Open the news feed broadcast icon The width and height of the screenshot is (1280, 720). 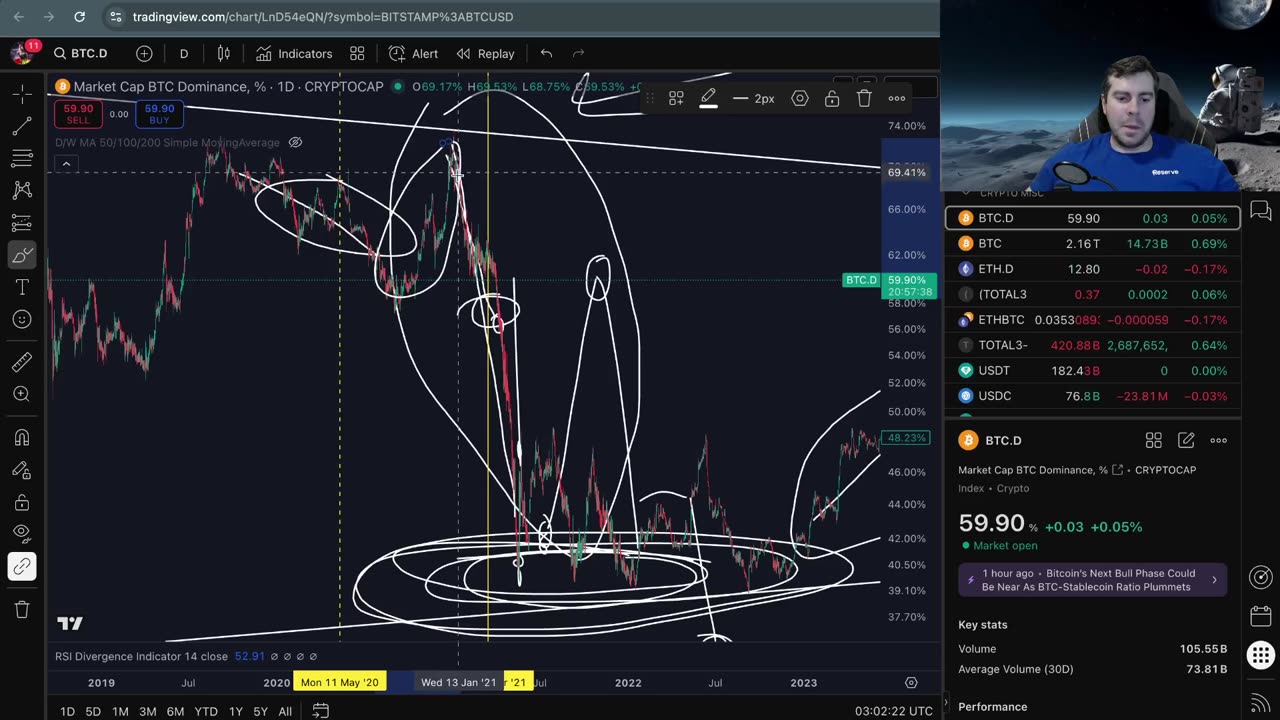pos(1261,703)
